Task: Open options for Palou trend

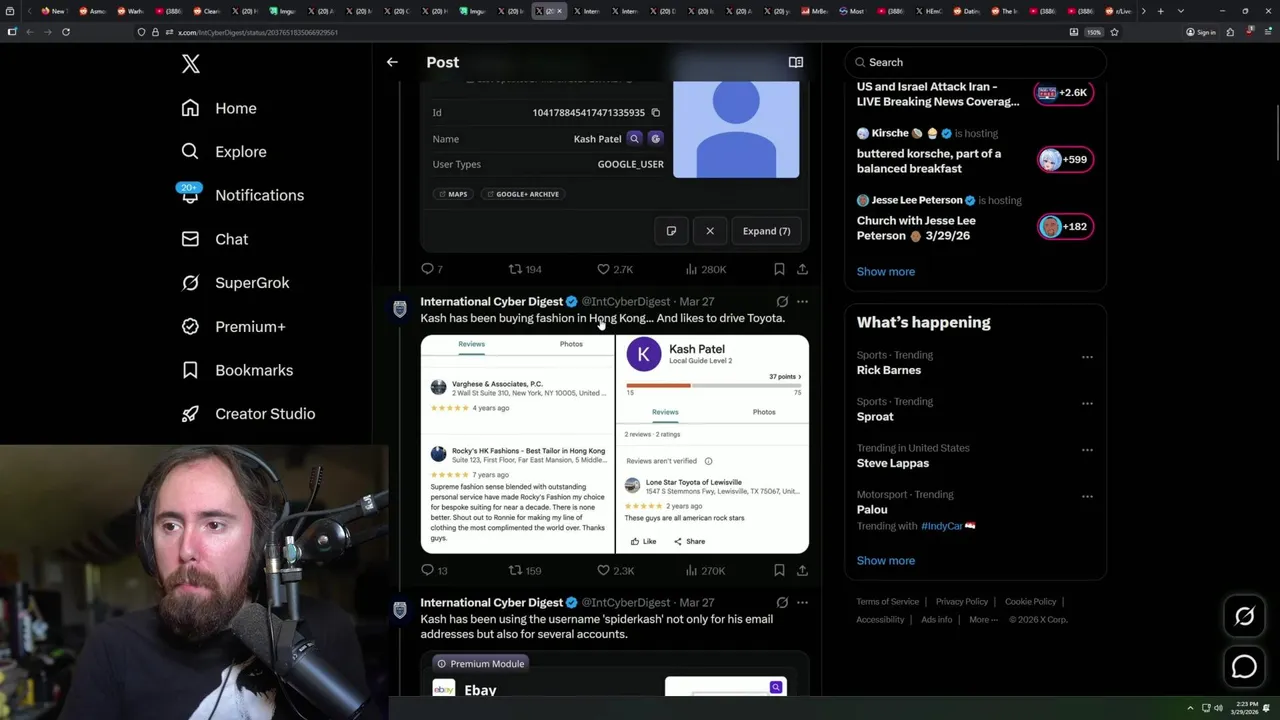Action: (1087, 497)
